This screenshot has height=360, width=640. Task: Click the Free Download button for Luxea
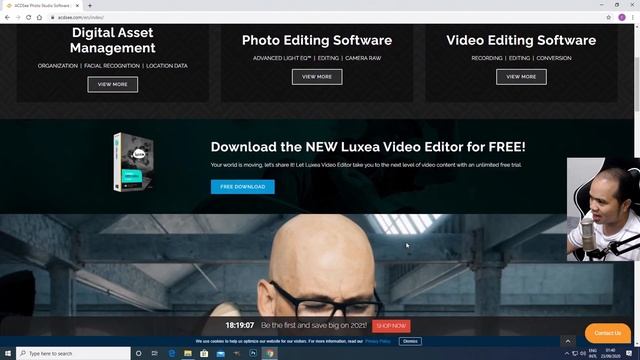(242, 187)
